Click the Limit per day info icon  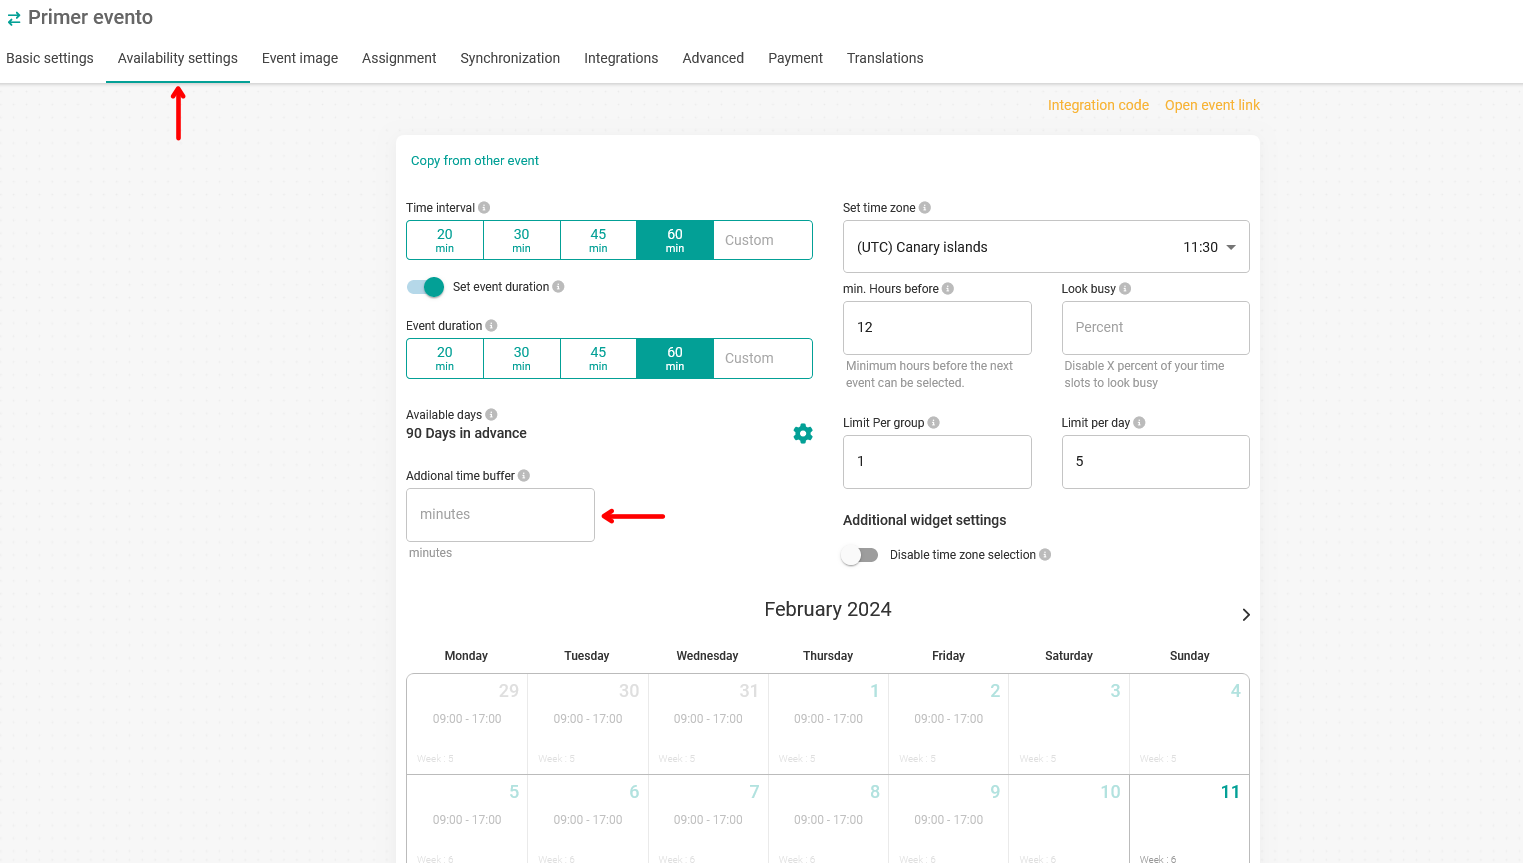coord(1140,423)
